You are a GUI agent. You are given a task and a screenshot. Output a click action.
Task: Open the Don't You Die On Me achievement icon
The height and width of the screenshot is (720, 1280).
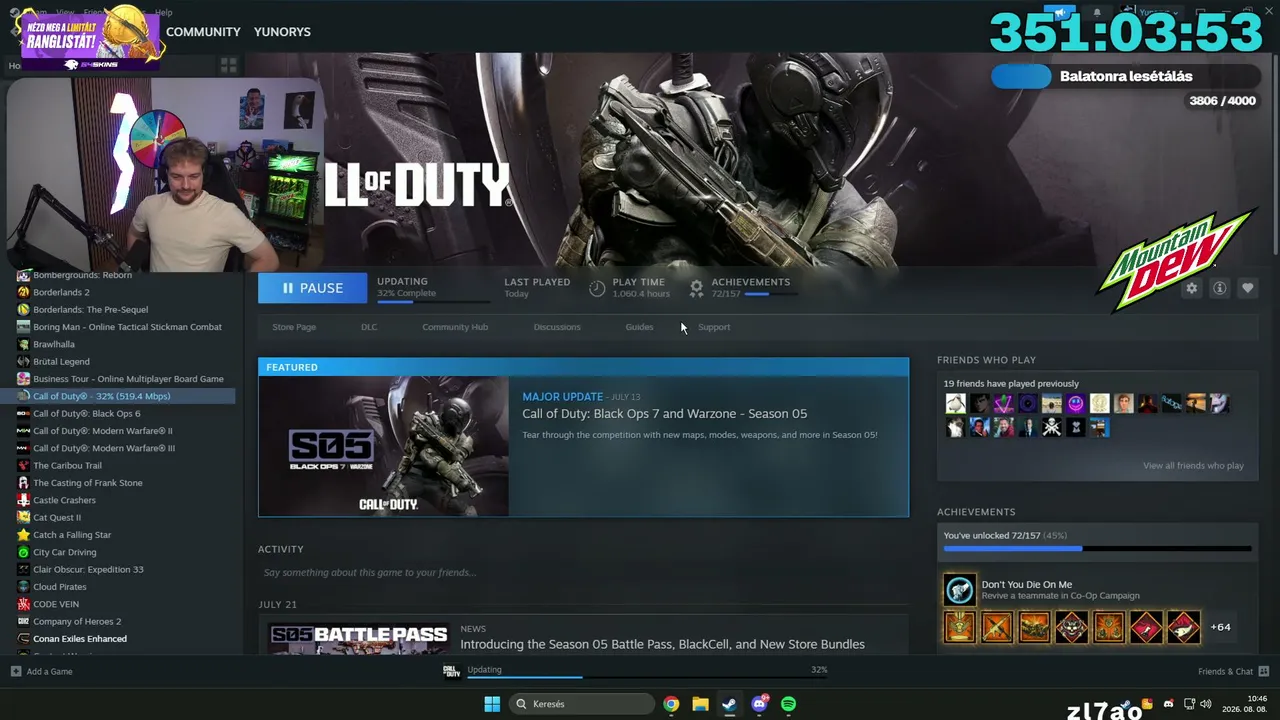tap(959, 590)
